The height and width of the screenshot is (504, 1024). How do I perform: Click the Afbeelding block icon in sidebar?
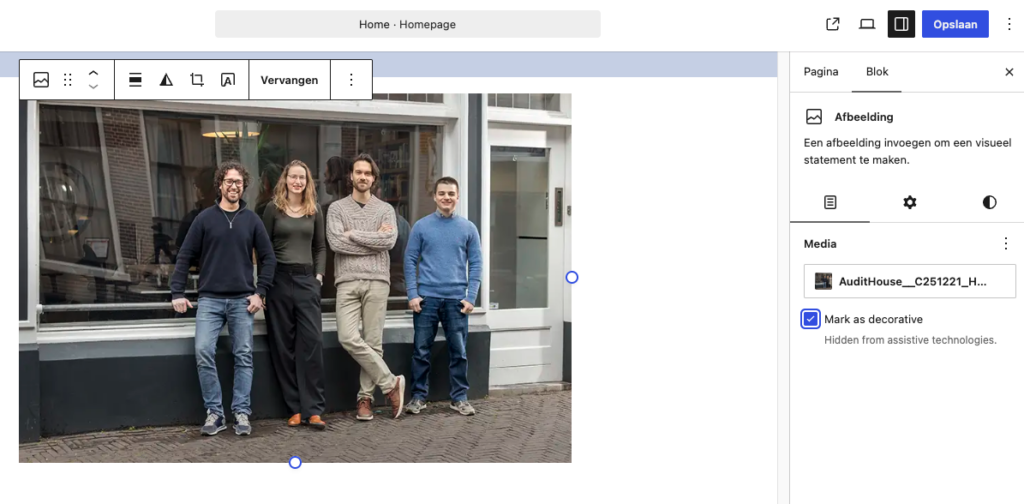pyautogui.click(x=814, y=117)
